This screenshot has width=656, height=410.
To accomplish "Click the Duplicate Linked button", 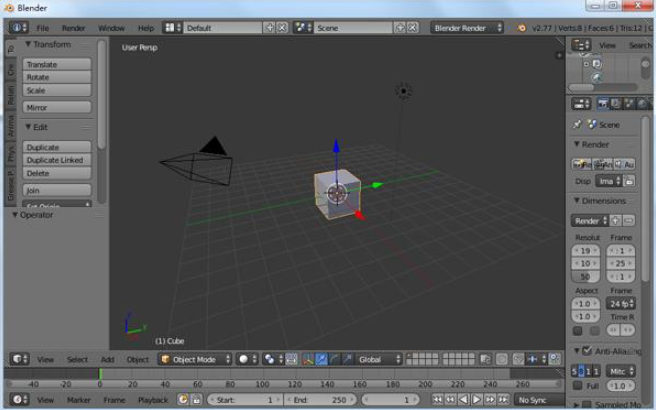I will tap(57, 160).
